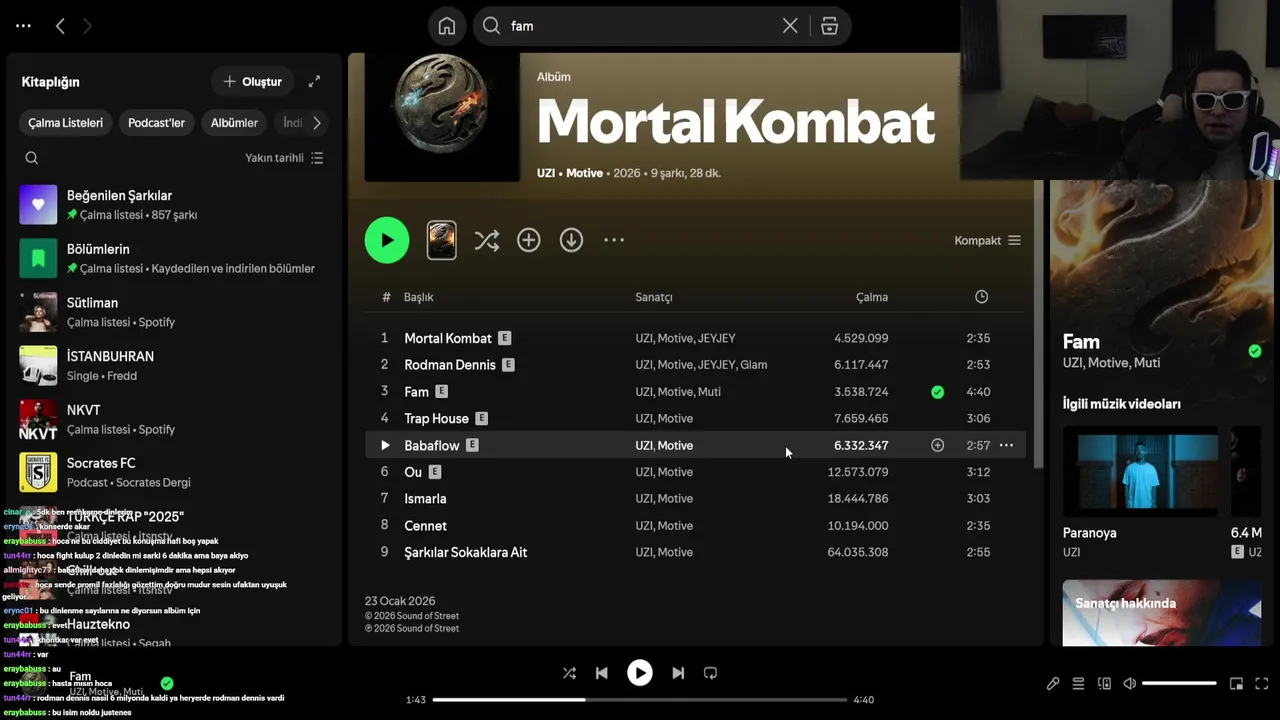
Task: Open the Sütliman playlist
Action: coord(175,312)
